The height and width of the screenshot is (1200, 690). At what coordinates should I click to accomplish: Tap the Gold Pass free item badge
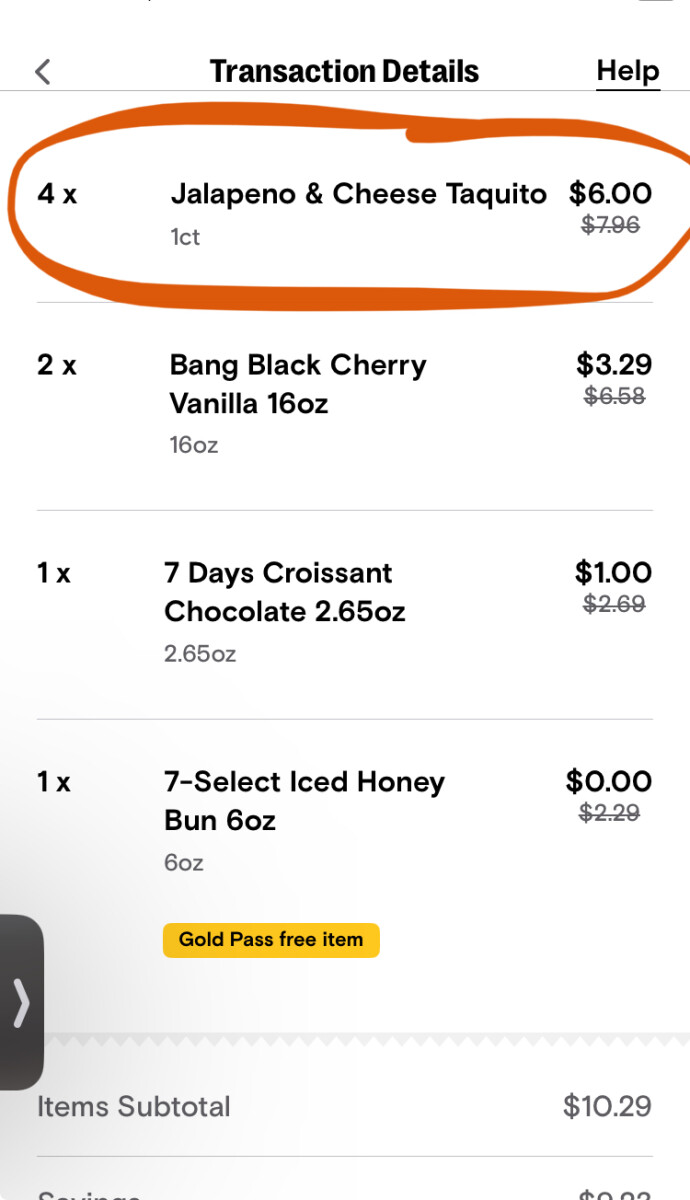pos(271,940)
